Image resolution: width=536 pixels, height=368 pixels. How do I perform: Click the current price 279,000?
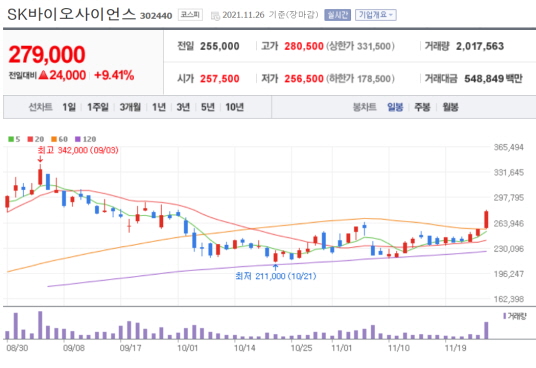pos(47,55)
